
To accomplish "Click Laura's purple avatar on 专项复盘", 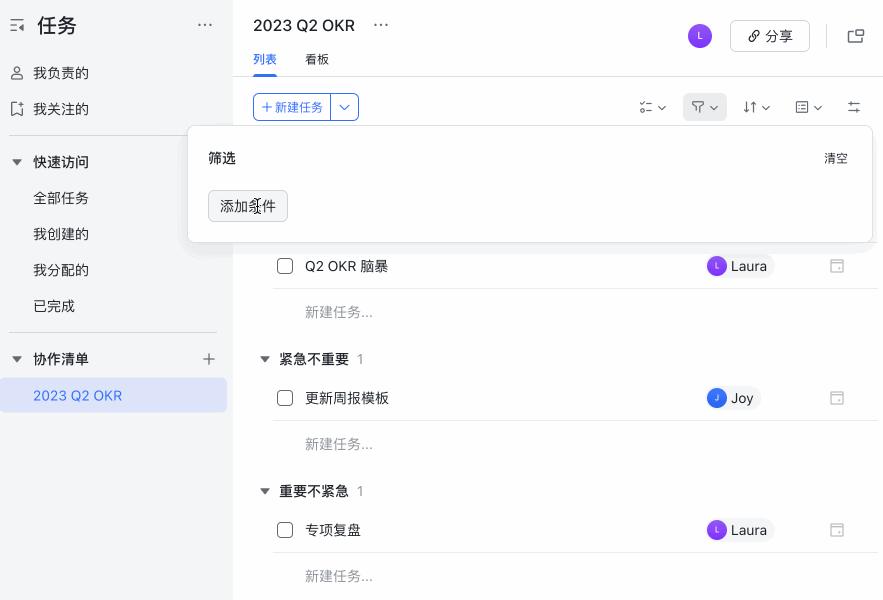I will [717, 530].
